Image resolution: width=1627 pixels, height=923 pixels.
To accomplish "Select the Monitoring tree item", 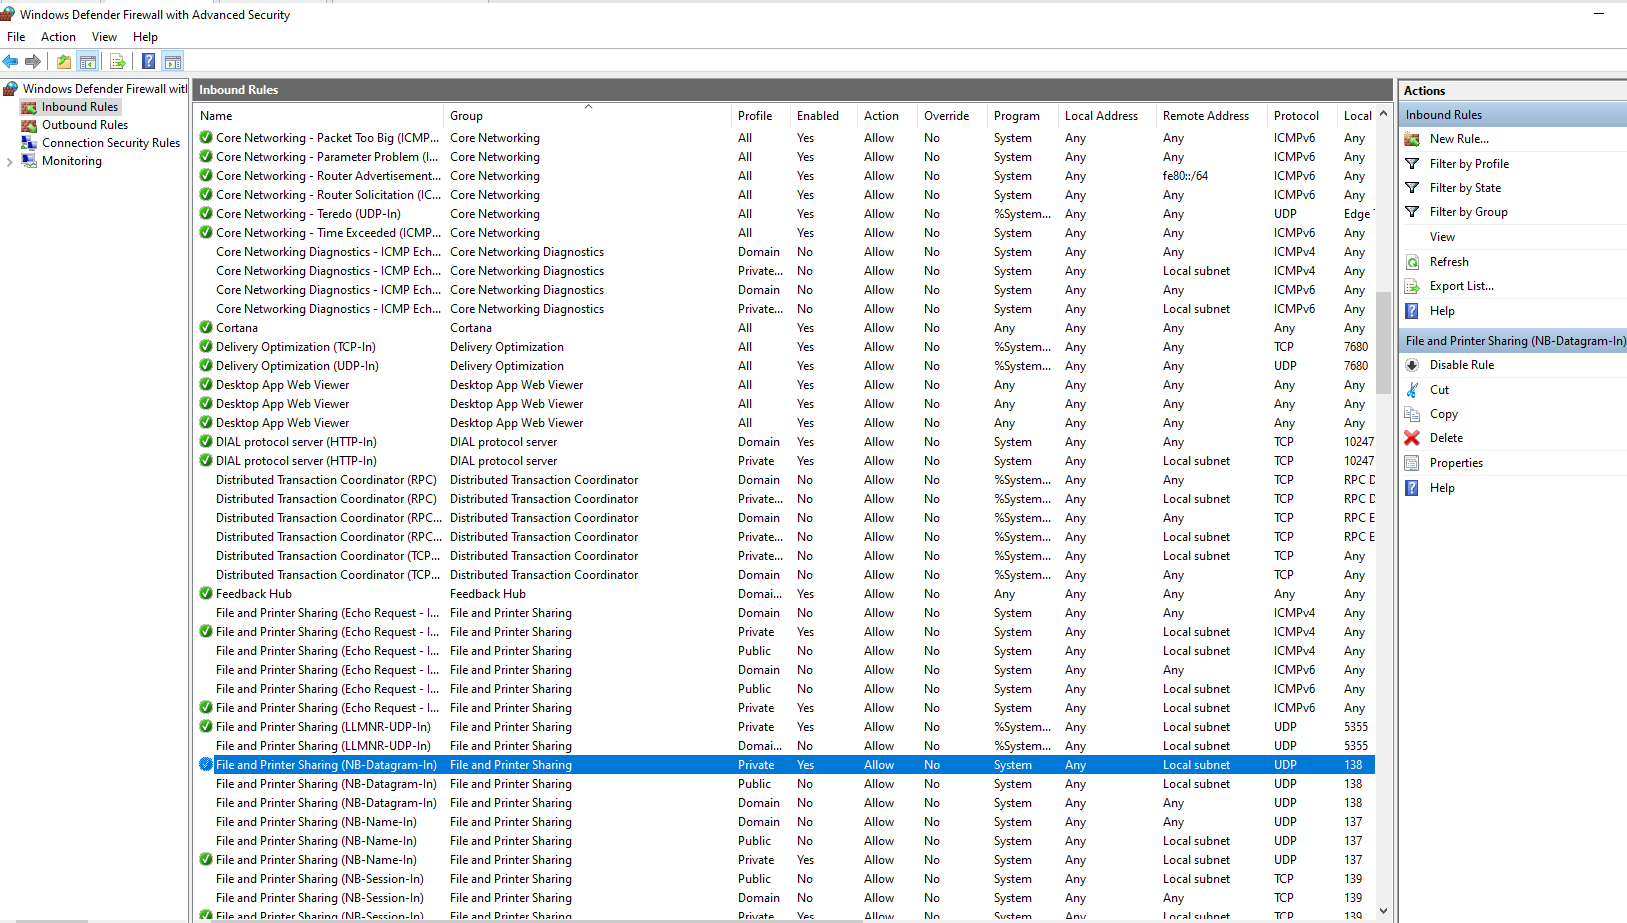I will point(72,161).
